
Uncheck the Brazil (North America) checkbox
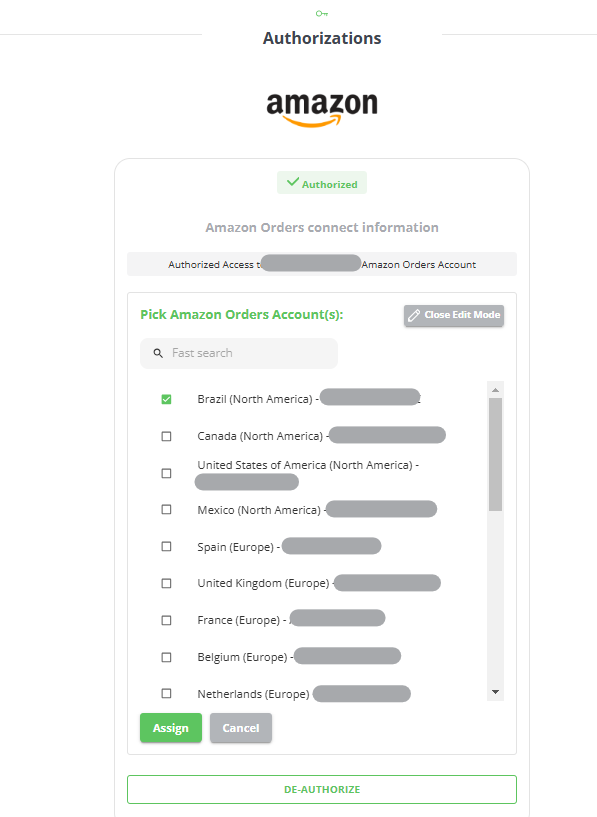pos(166,399)
